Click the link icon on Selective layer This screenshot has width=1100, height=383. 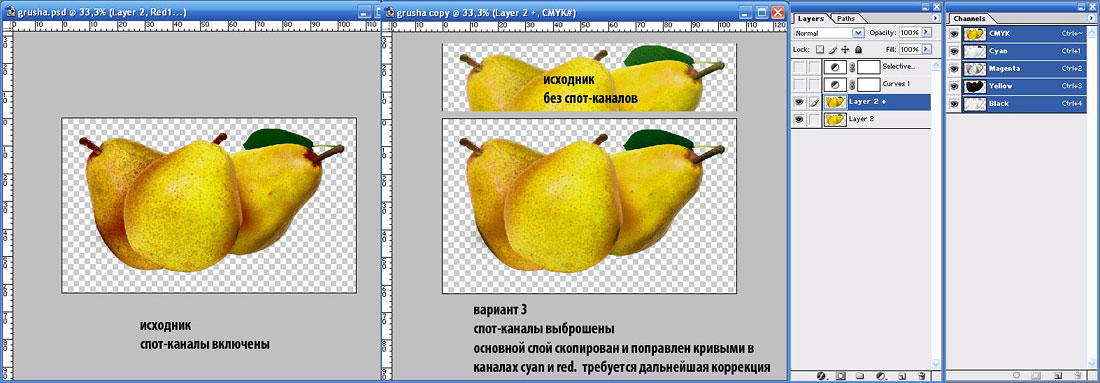852,67
